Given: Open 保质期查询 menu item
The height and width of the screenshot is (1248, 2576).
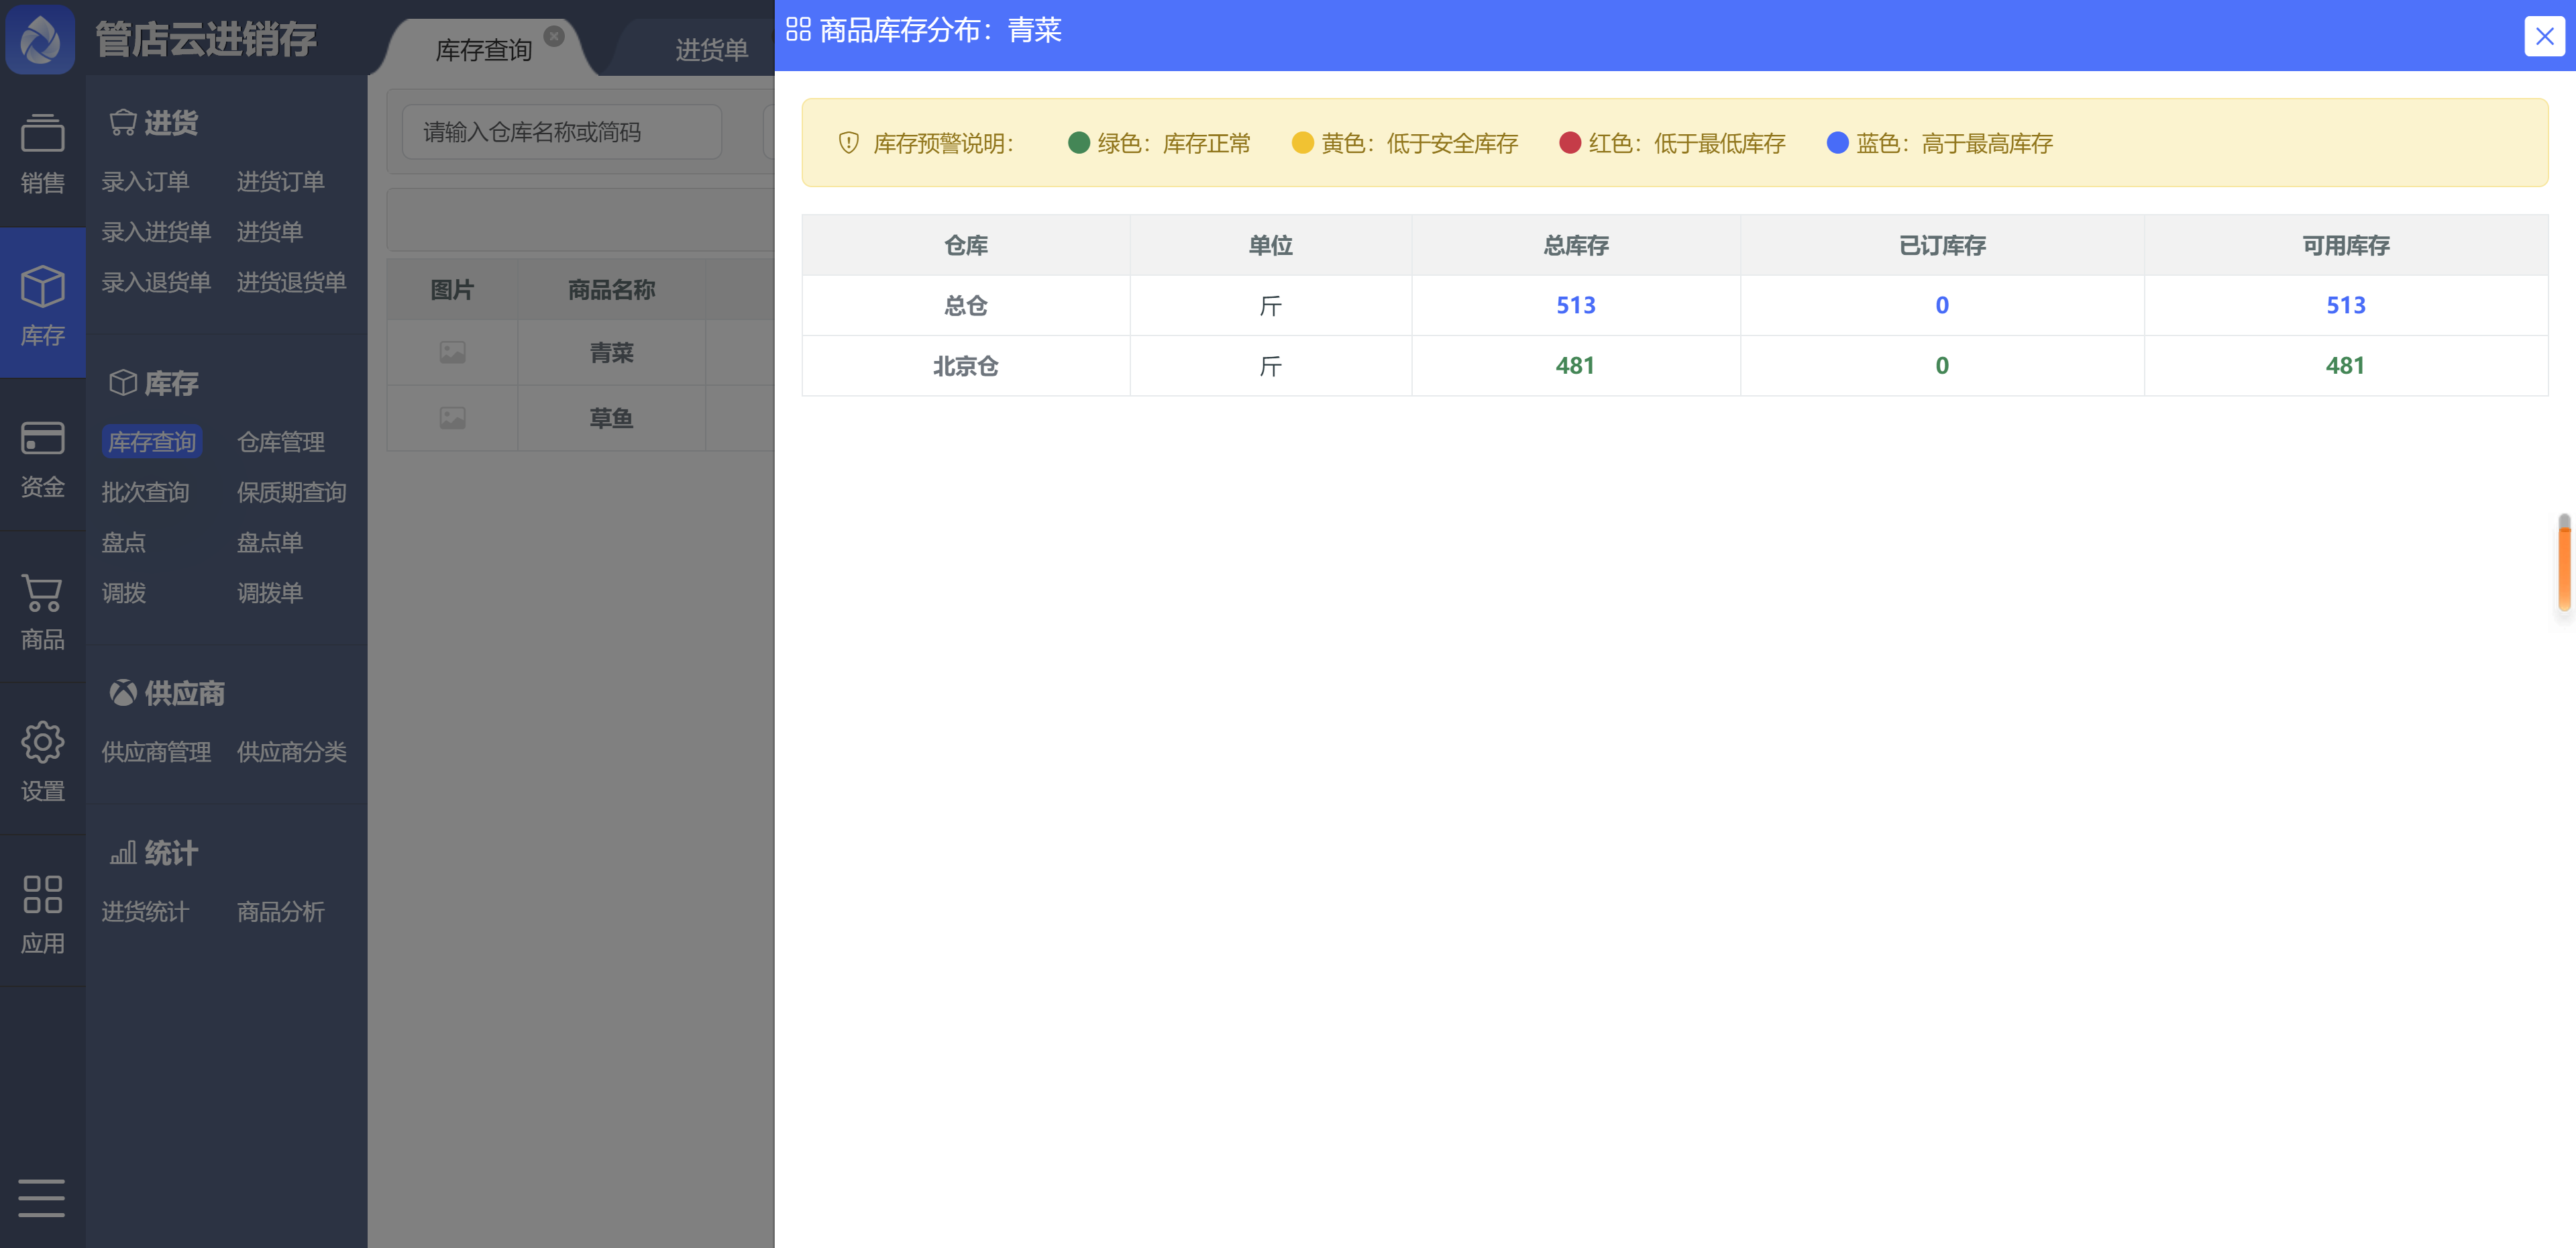Looking at the screenshot, I should [291, 492].
